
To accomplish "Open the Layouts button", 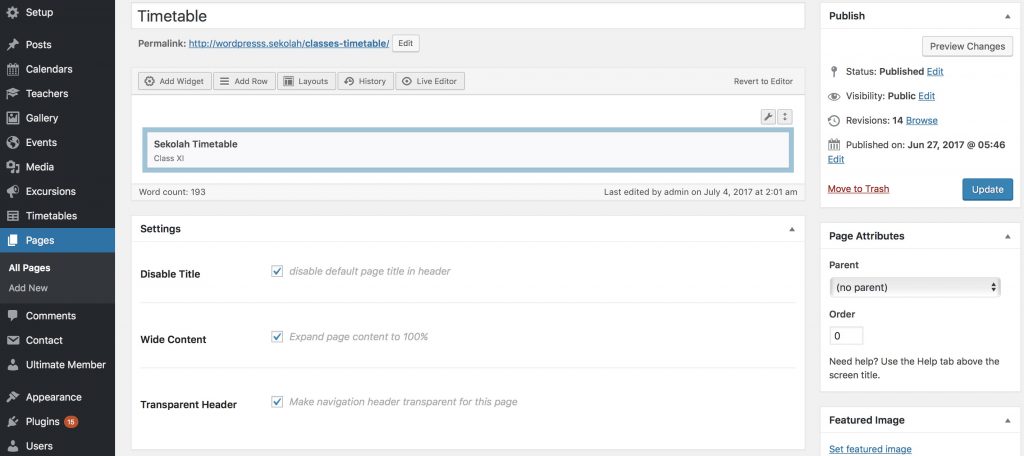I will coord(306,82).
